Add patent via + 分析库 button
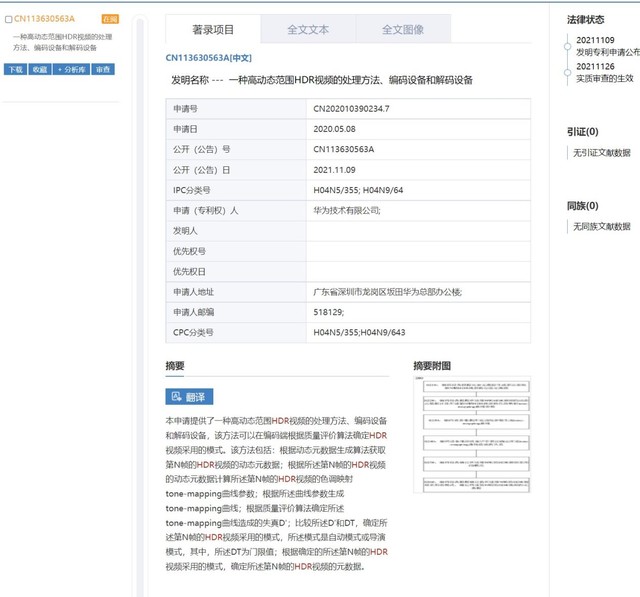This screenshot has width=640, height=597. point(72,69)
